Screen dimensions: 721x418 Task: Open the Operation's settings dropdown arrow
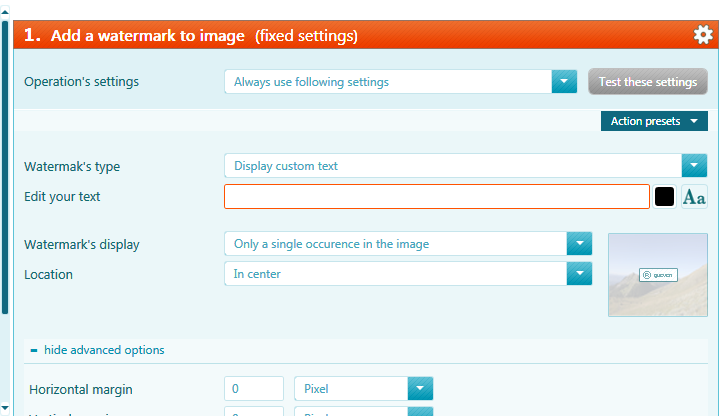564,82
